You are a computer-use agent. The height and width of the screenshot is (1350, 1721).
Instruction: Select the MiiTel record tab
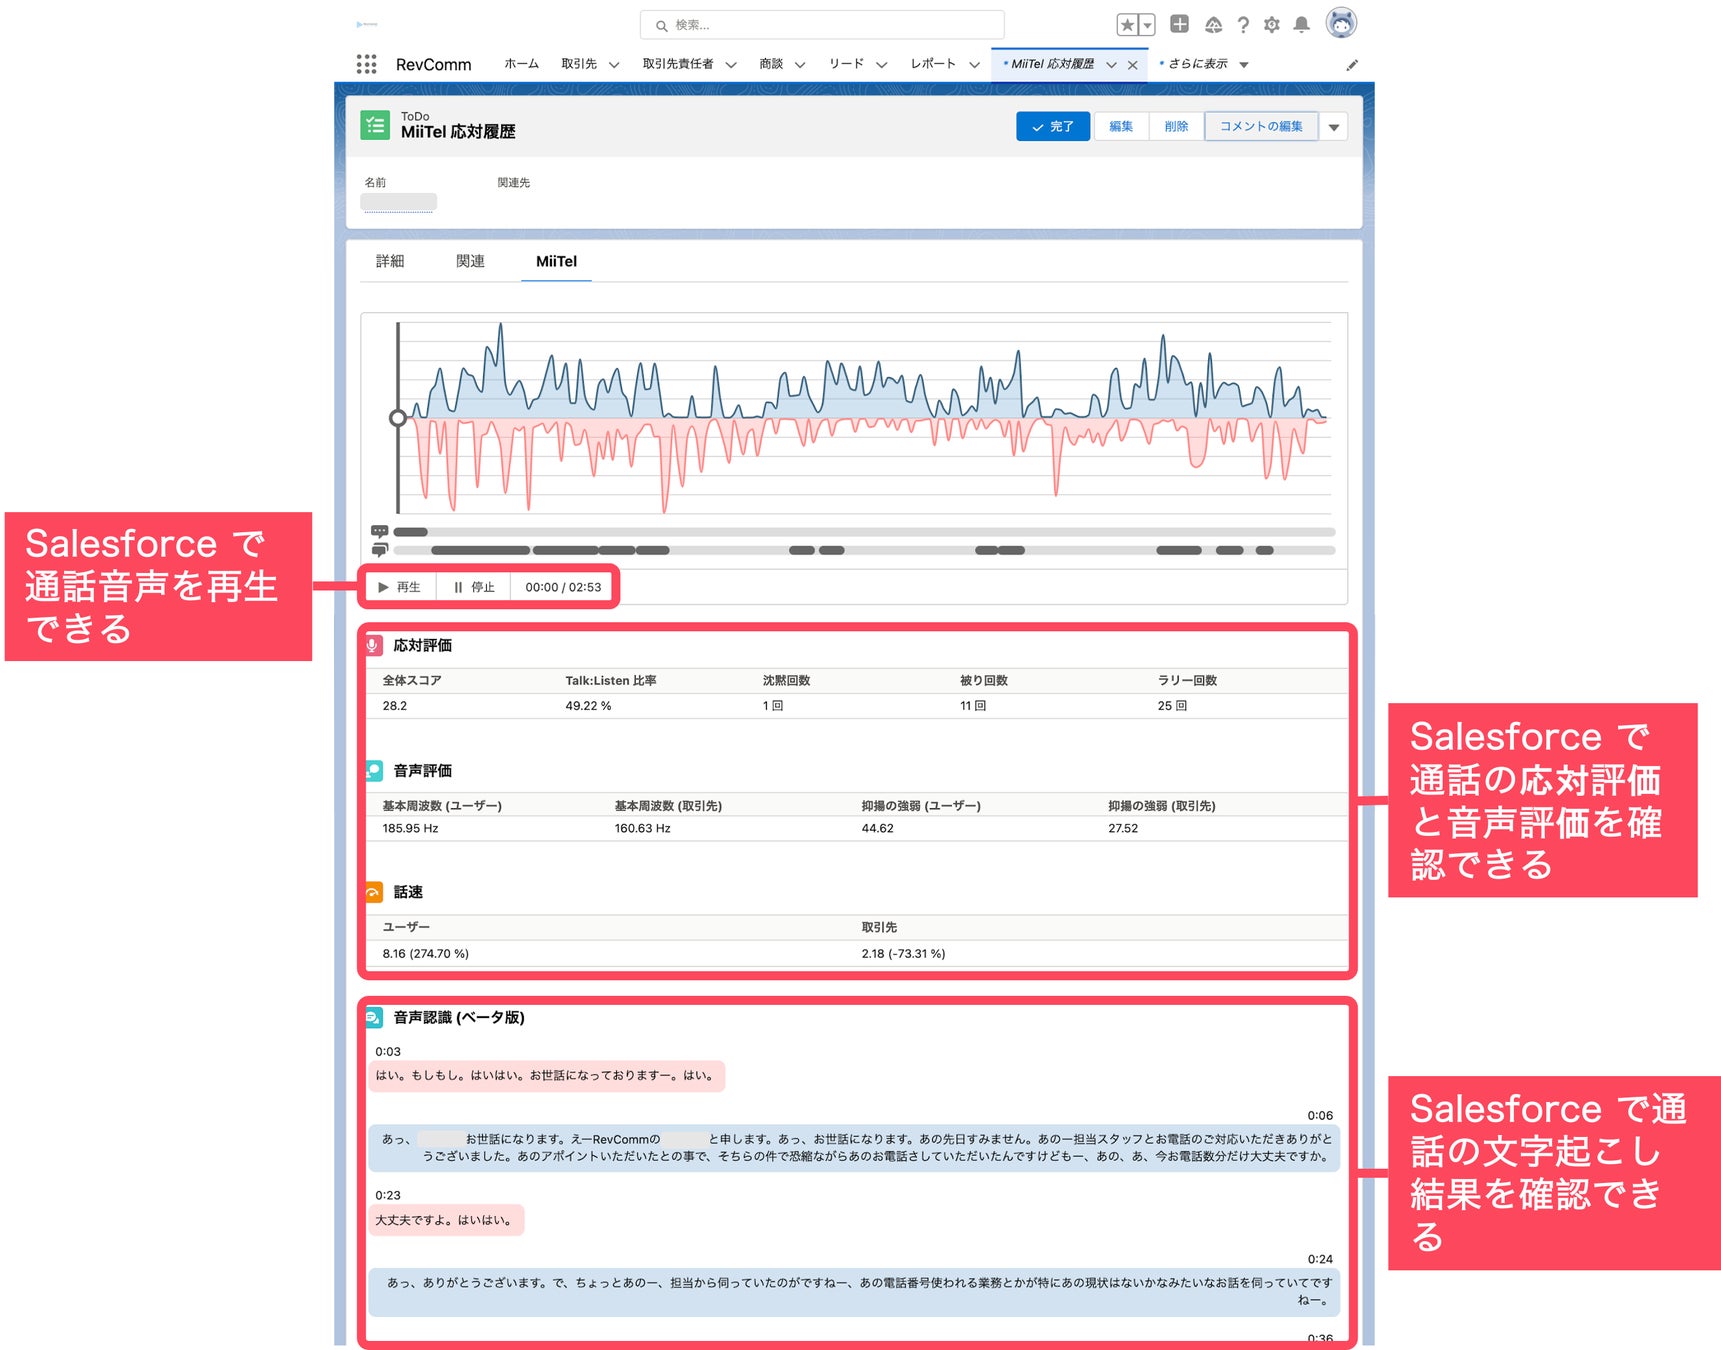[x=556, y=261]
